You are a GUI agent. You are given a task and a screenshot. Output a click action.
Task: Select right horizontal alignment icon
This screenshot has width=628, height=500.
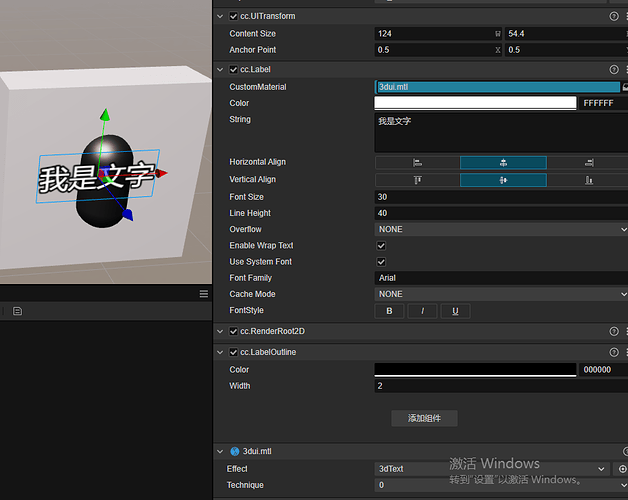point(588,163)
